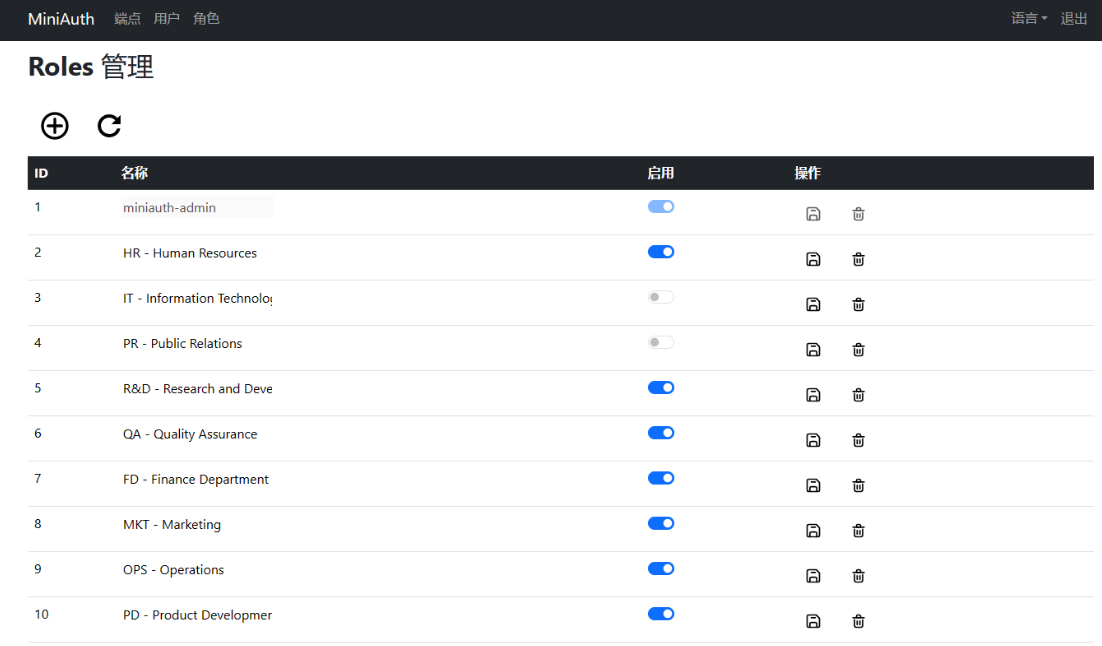The width and height of the screenshot is (1102, 646).
Task: Delete the FD - Finance Department role
Action: (x=858, y=485)
